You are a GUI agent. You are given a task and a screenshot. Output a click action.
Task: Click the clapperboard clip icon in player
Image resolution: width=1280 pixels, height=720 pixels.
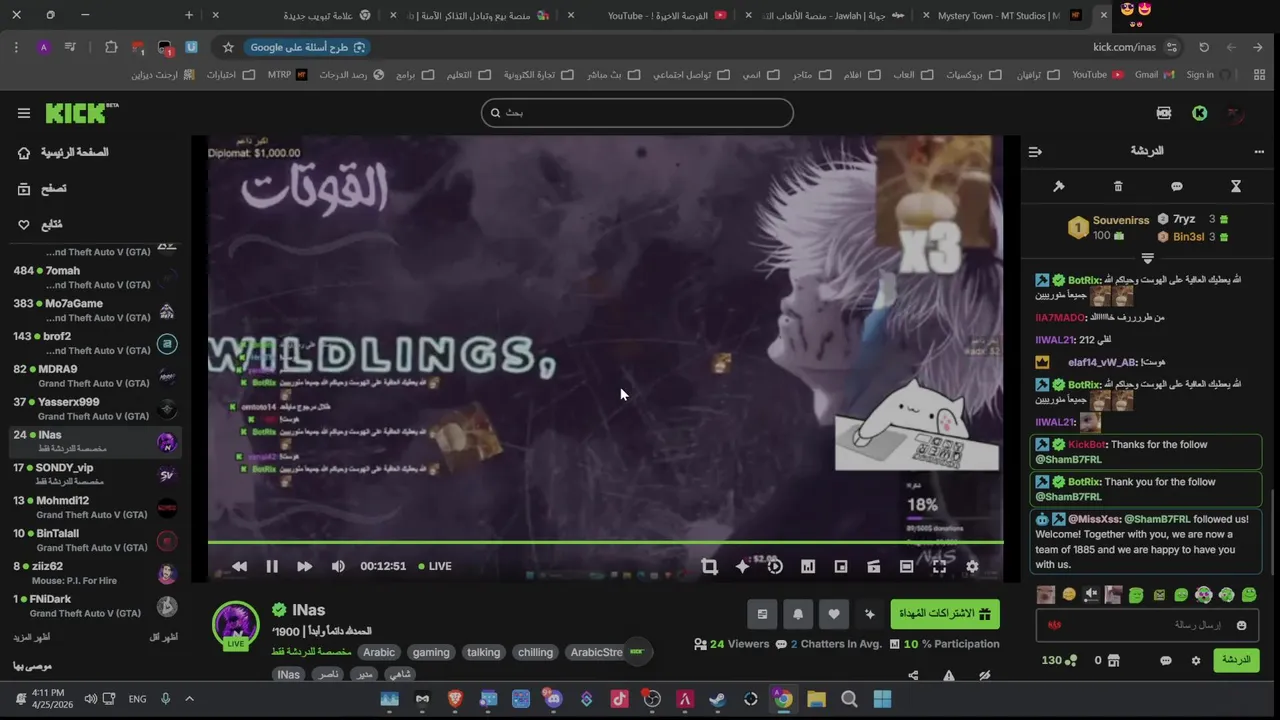(873, 566)
